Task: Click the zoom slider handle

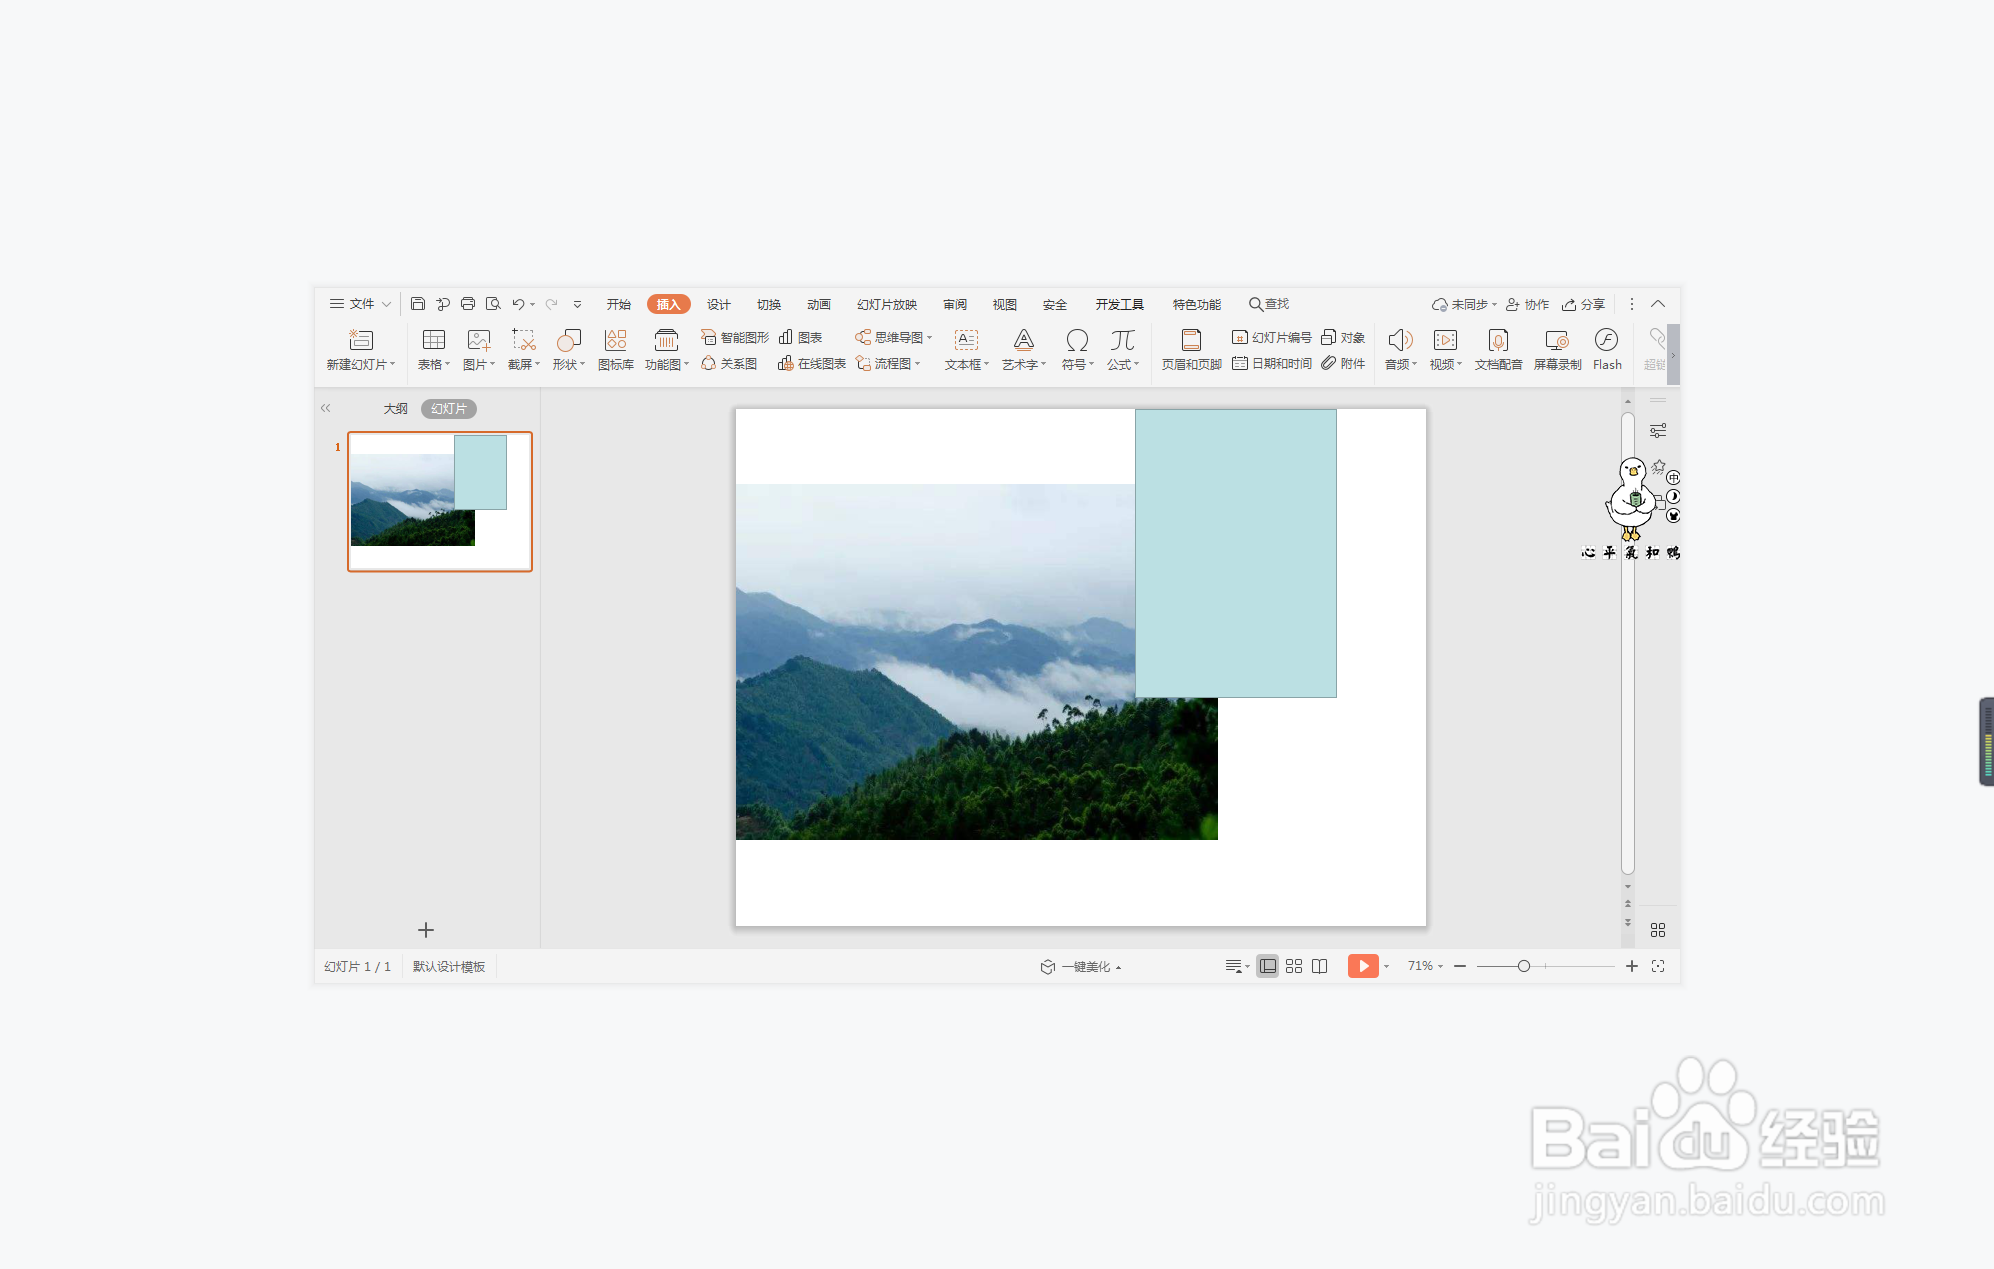Action: click(x=1524, y=966)
